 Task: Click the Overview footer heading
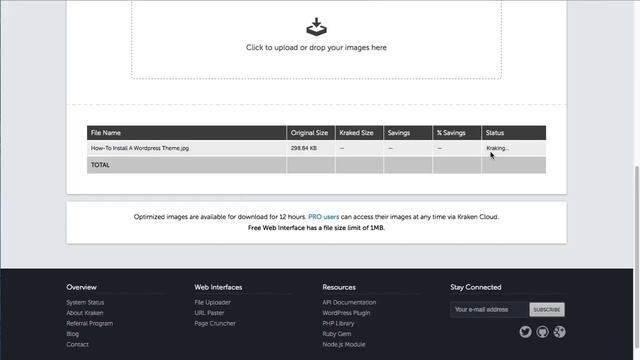coord(82,287)
